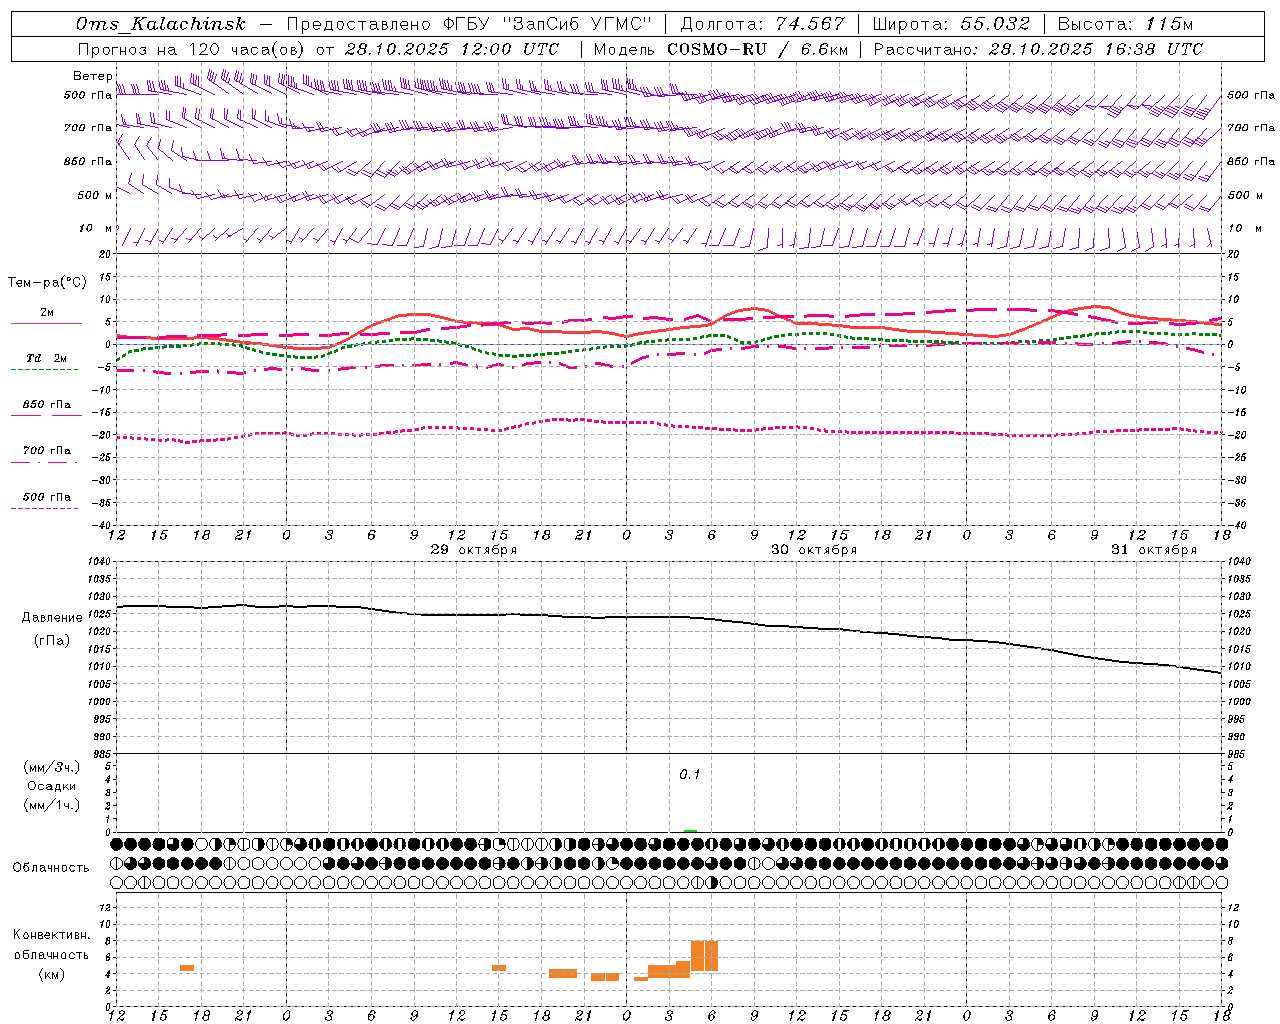The width and height of the screenshot is (1280, 1024).
Task: Click the 'Долгота: 74.567' longitude value
Action: pos(762,24)
